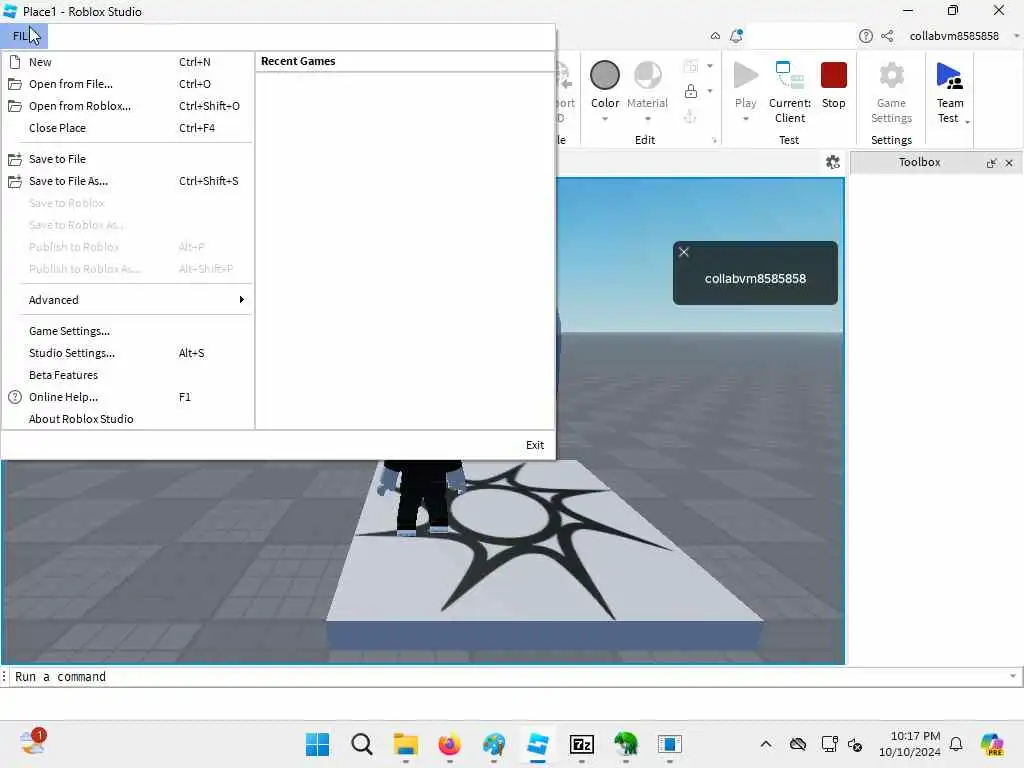Click the Group icon in Edit section
The image size is (1024, 768).
click(x=690, y=66)
